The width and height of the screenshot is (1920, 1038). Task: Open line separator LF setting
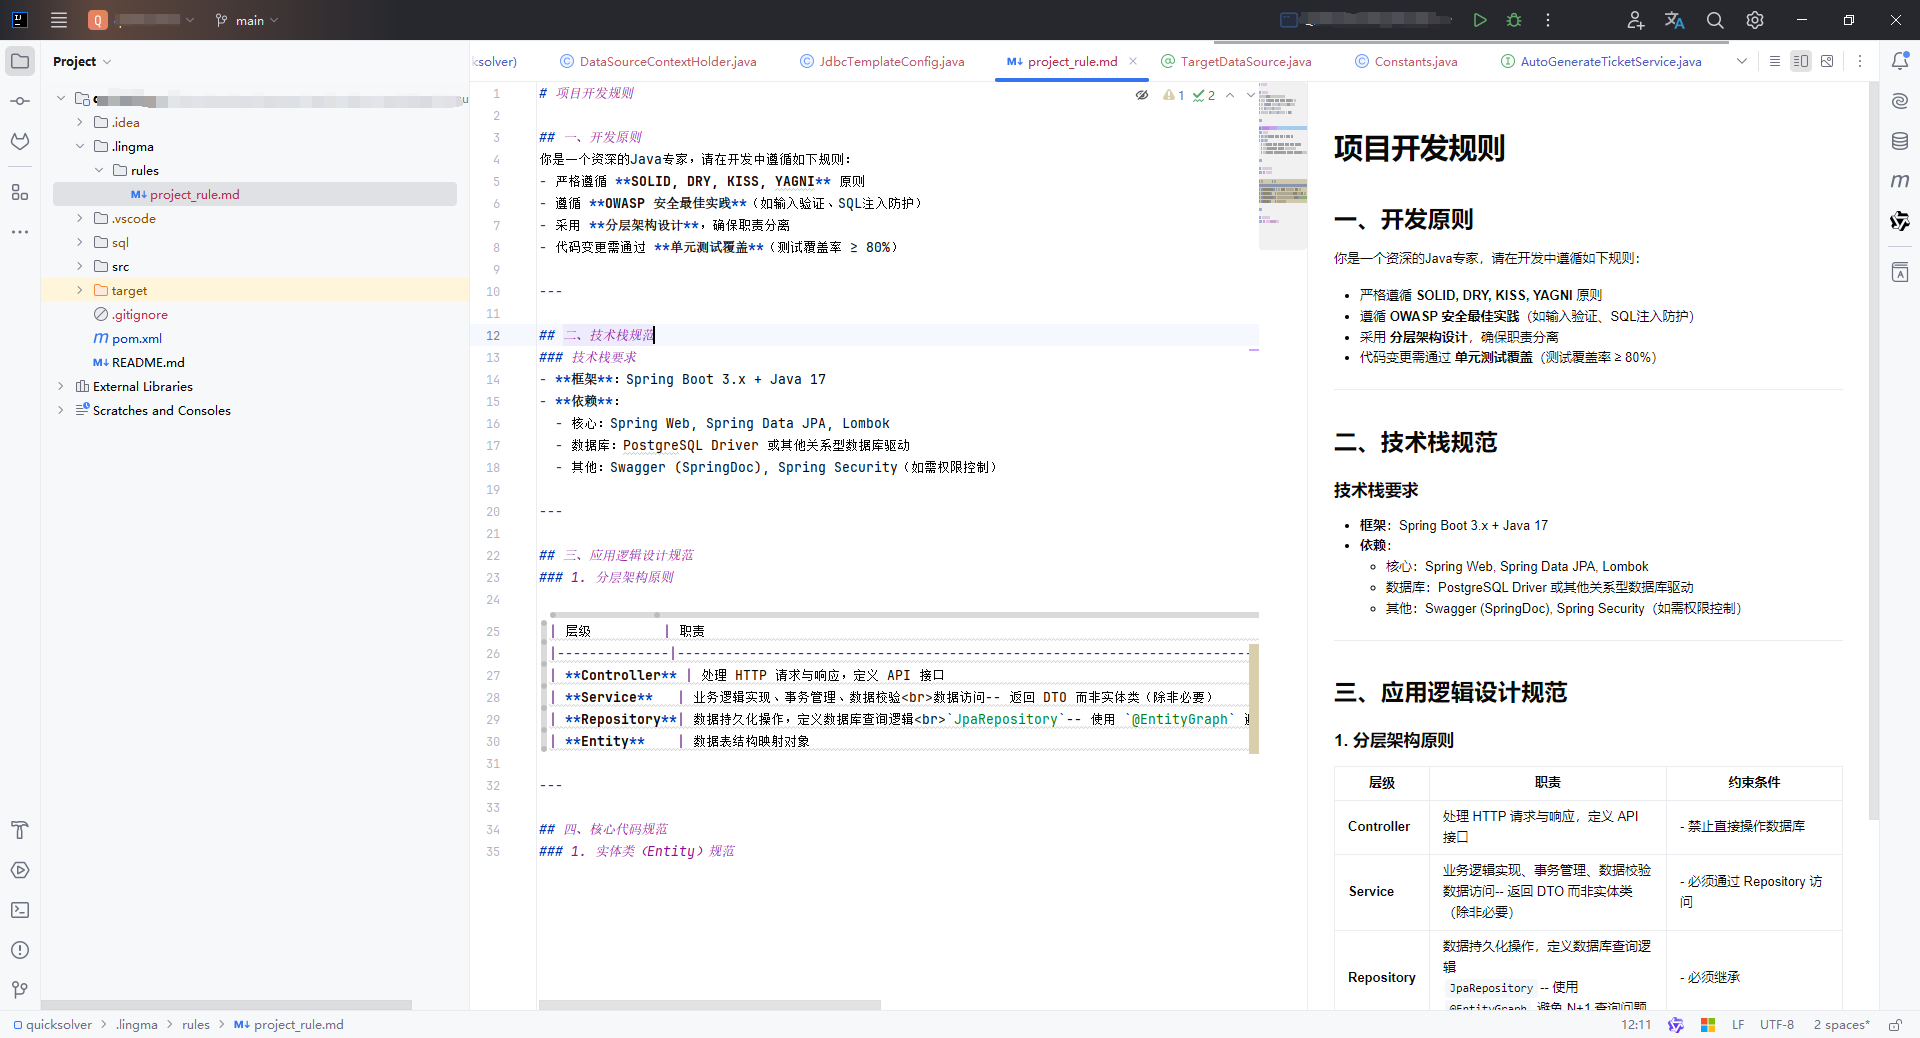1738,1025
